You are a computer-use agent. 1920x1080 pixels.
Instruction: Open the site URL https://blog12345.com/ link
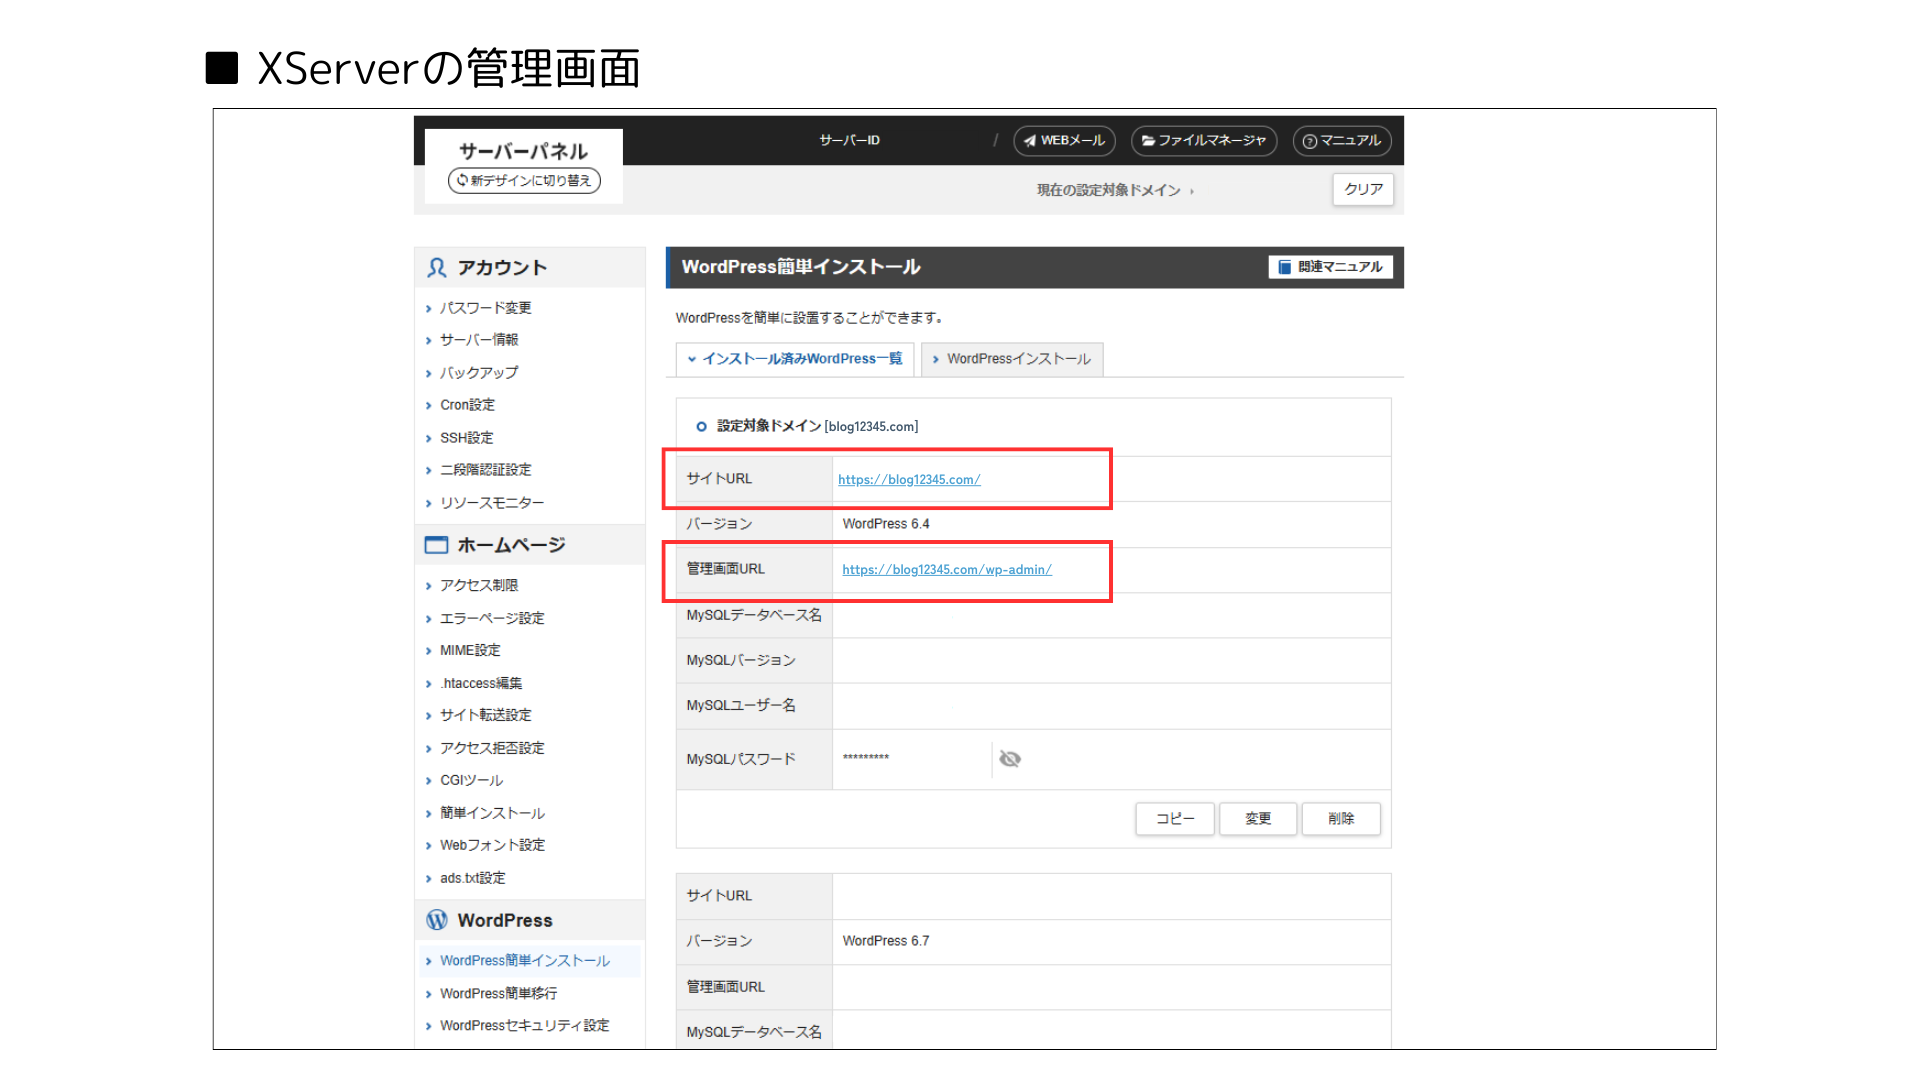909,480
